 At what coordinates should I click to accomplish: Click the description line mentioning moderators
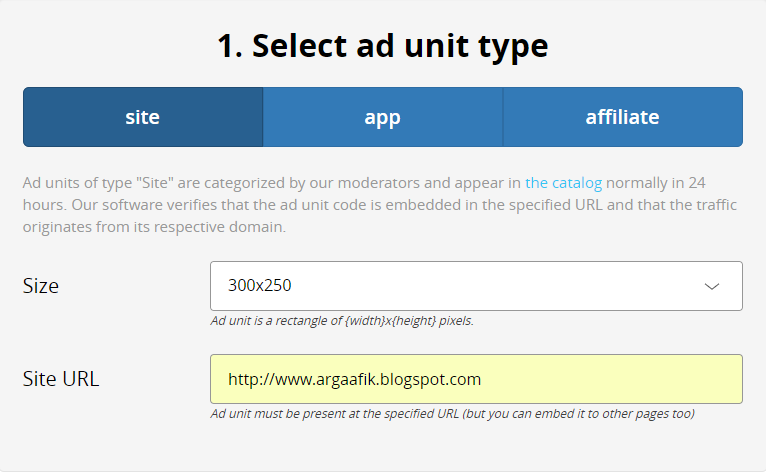[270, 183]
